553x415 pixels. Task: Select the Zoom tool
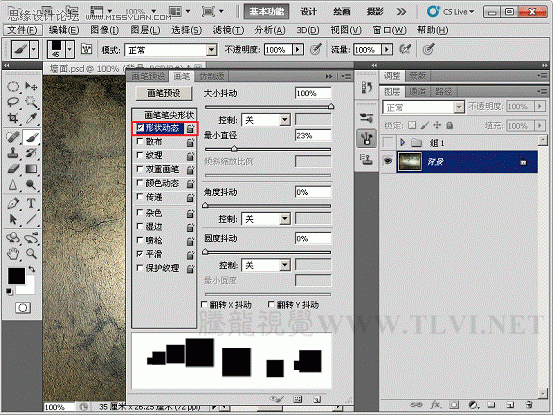pyautogui.click(x=31, y=254)
